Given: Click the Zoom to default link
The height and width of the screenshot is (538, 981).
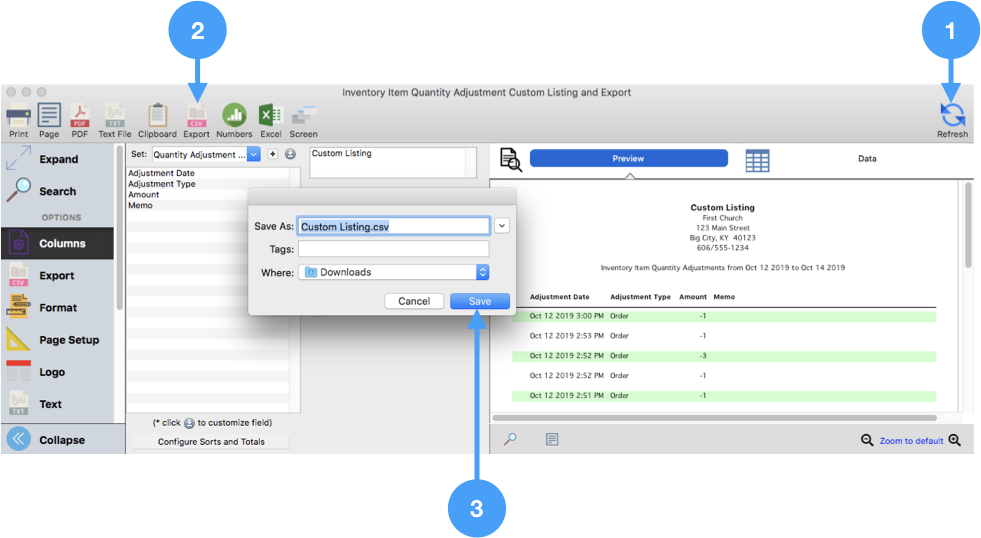Looking at the screenshot, I should tap(910, 441).
